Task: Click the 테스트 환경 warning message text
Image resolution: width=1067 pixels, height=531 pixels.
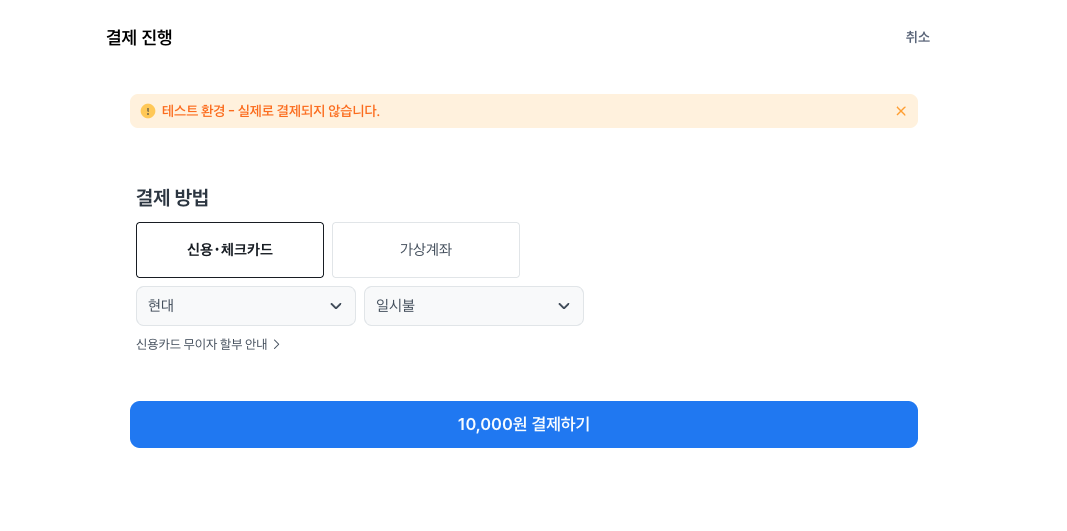Action: pos(271,111)
